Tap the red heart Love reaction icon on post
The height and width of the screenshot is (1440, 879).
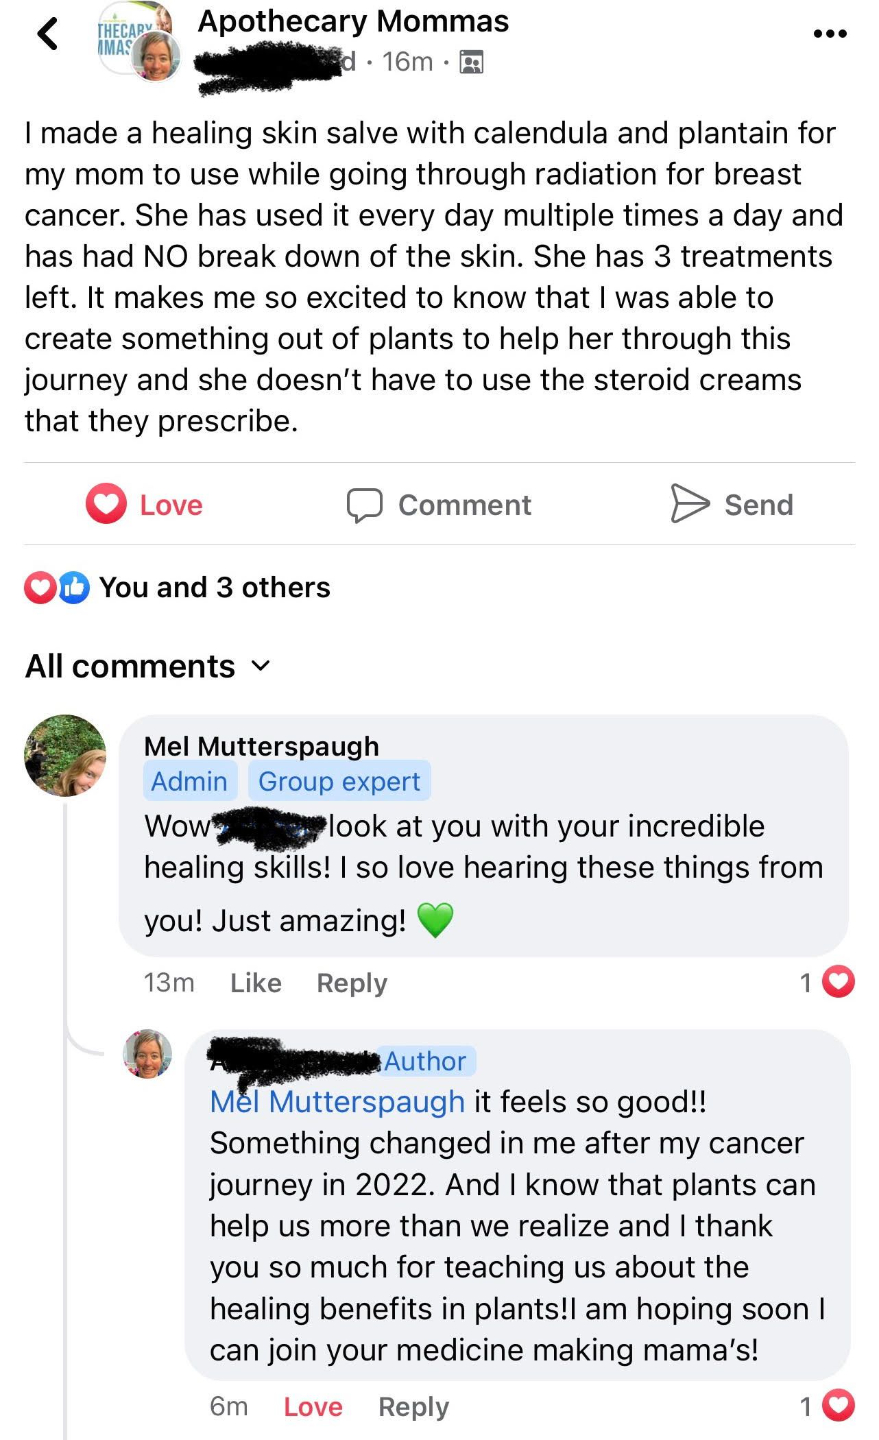pyautogui.click(x=106, y=505)
